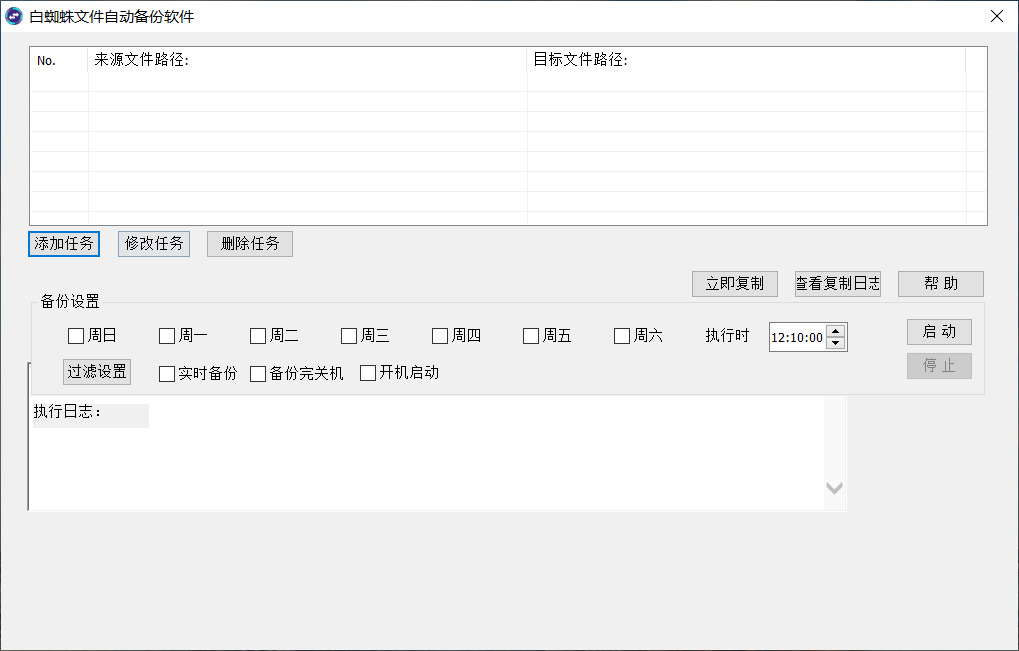Click the down arrow on the log scrollbar
The height and width of the screenshot is (651, 1019).
coord(834,489)
